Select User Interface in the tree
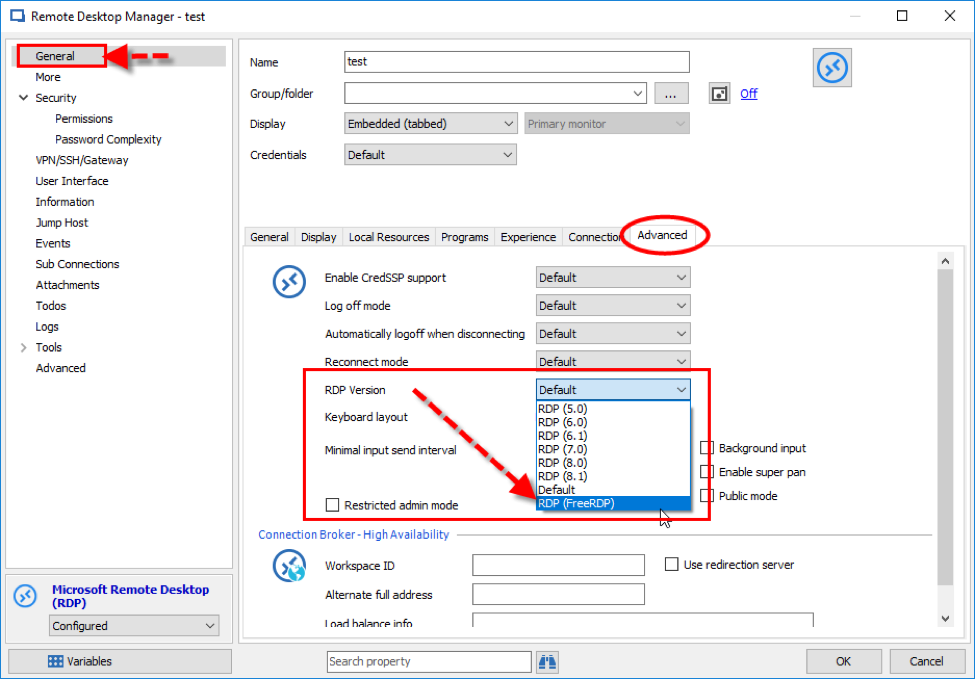This screenshot has width=975, height=679. tap(72, 181)
